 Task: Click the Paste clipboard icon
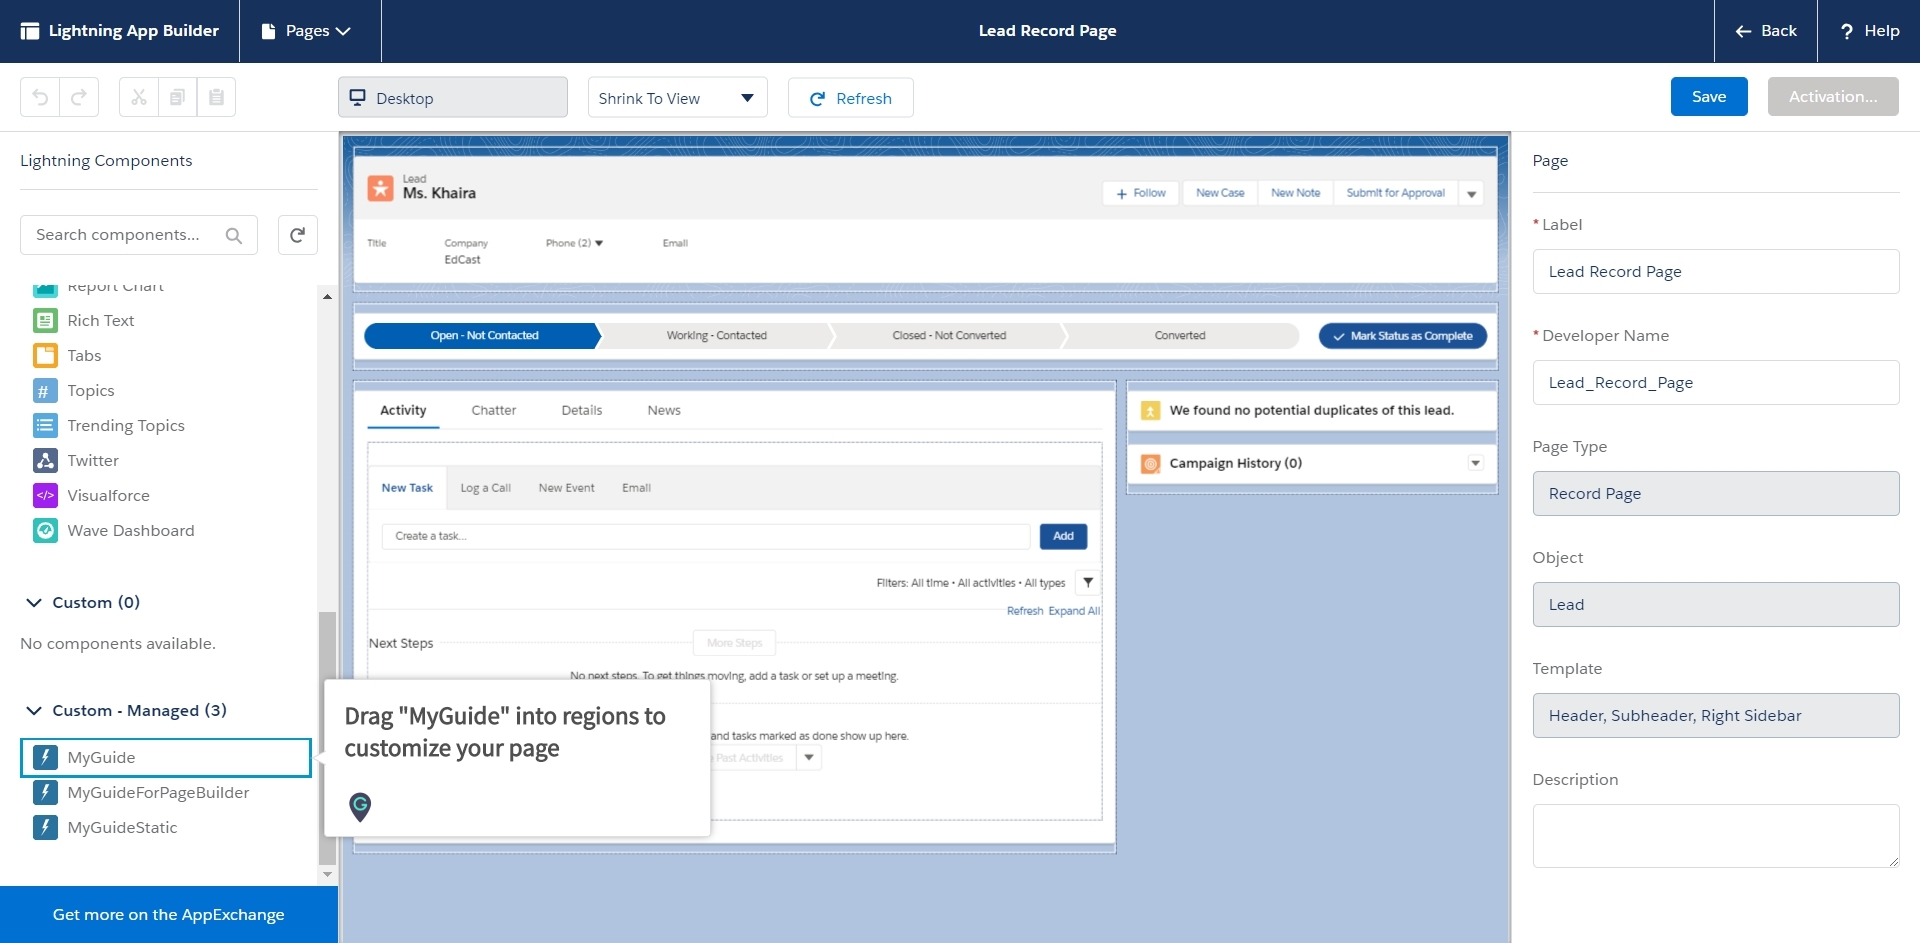(x=216, y=97)
